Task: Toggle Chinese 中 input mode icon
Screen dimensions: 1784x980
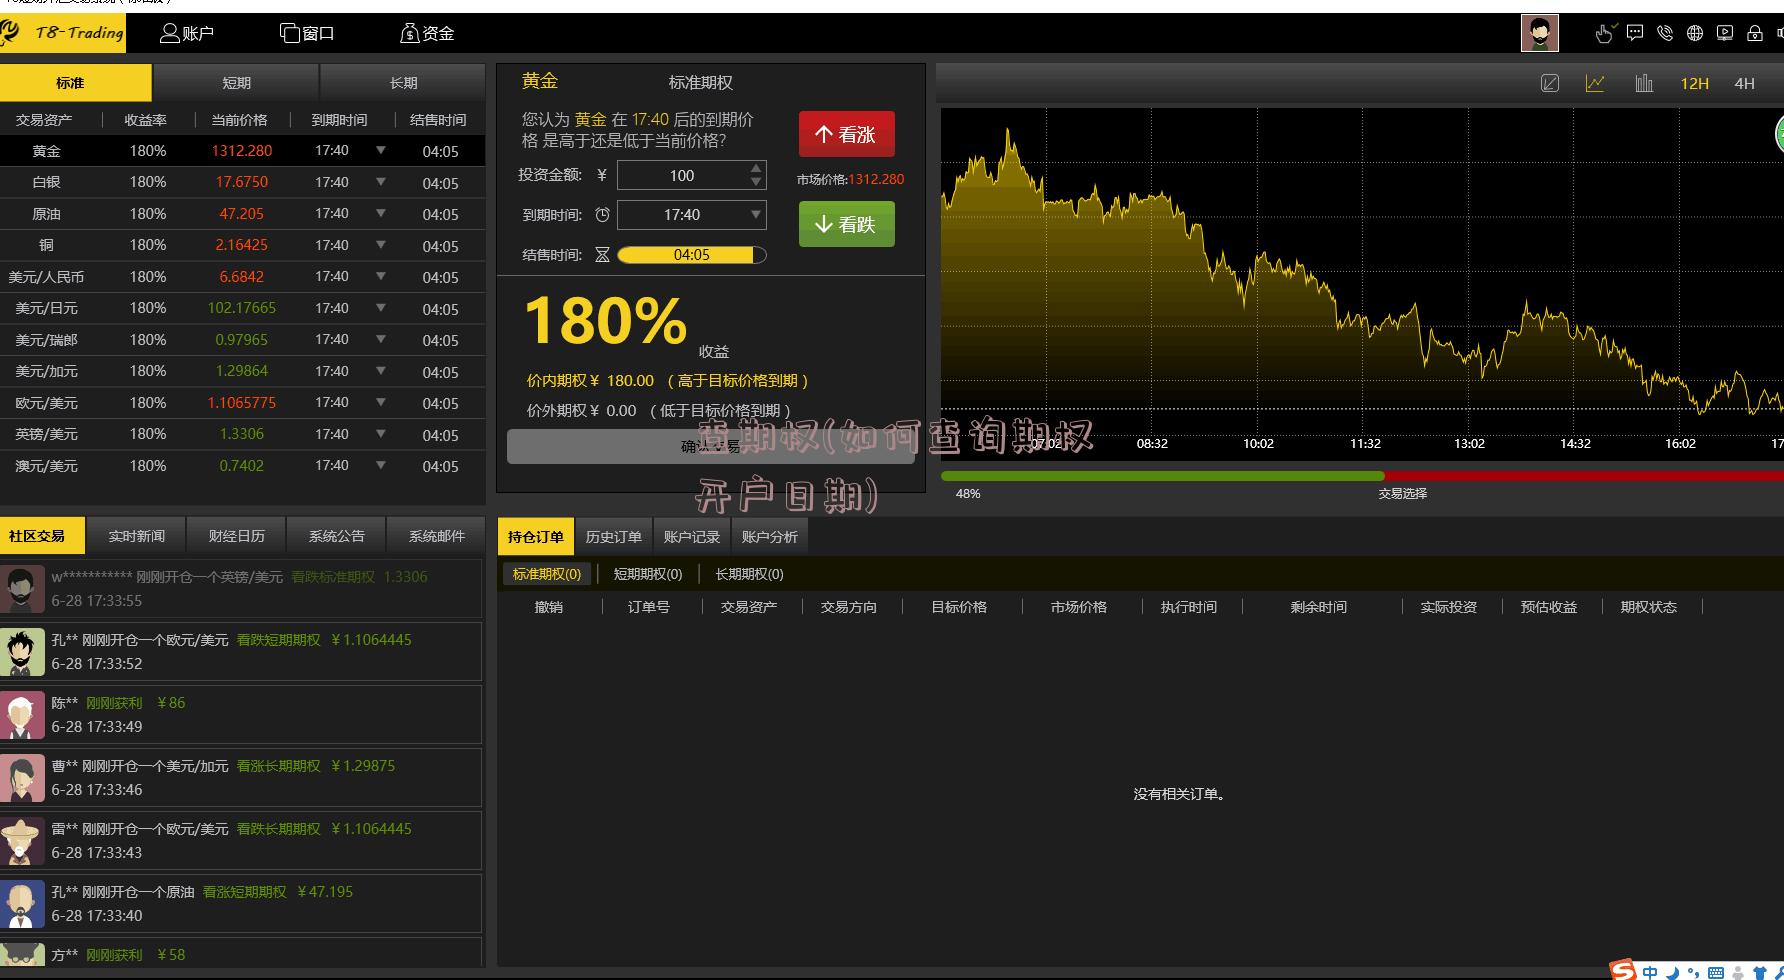Action: 1650,972
